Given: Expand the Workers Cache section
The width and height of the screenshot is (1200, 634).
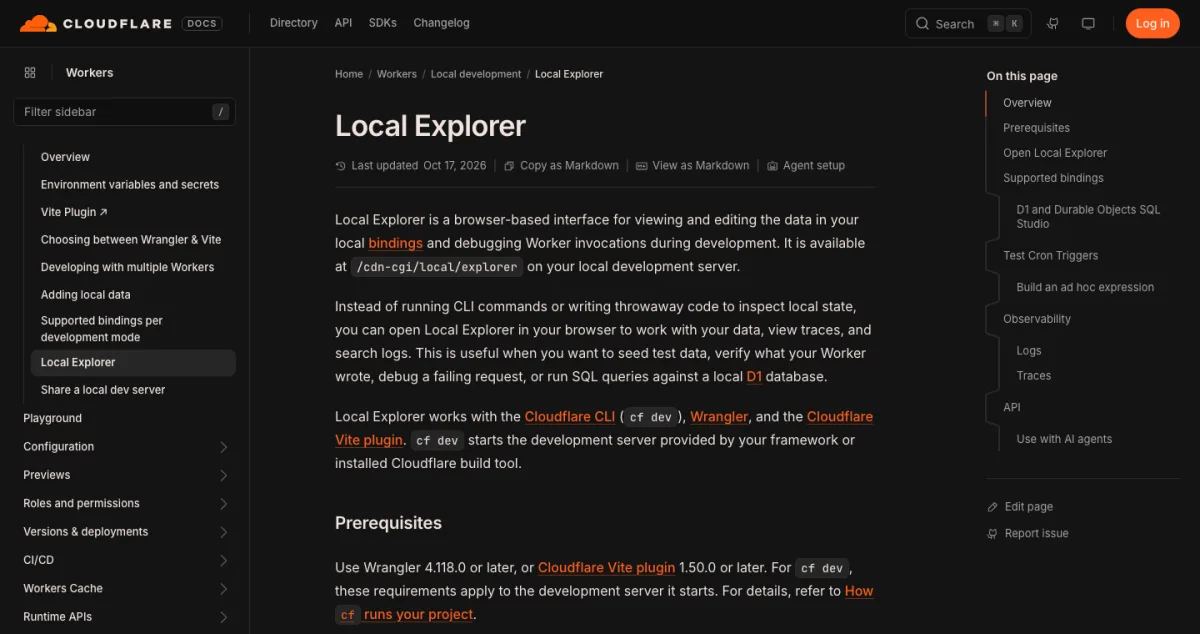Looking at the screenshot, I should 223,589.
